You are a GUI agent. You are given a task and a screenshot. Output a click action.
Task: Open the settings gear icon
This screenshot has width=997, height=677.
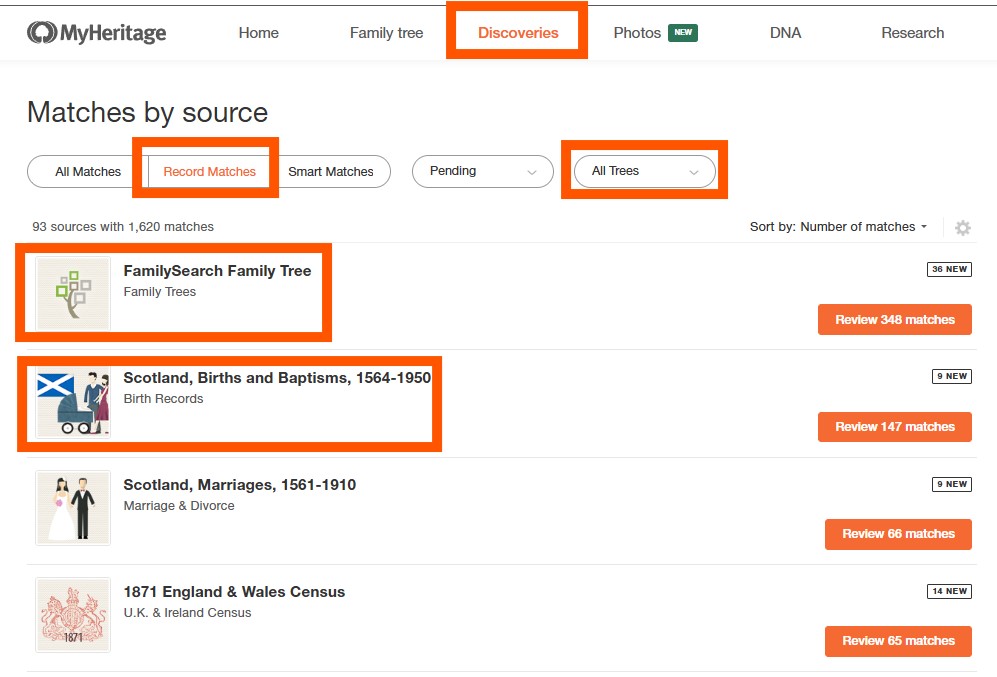tap(962, 228)
